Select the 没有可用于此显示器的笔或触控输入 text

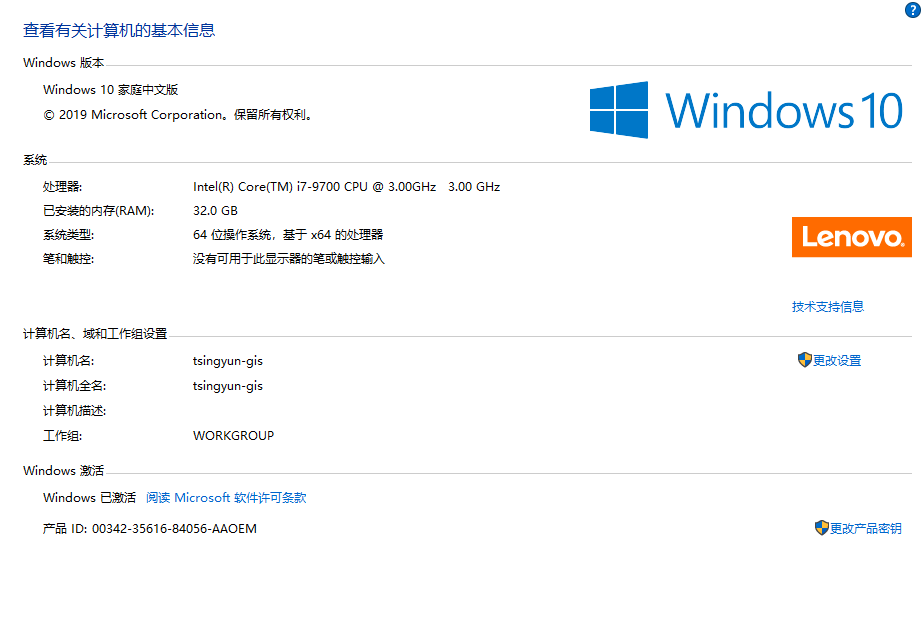[x=288, y=259]
